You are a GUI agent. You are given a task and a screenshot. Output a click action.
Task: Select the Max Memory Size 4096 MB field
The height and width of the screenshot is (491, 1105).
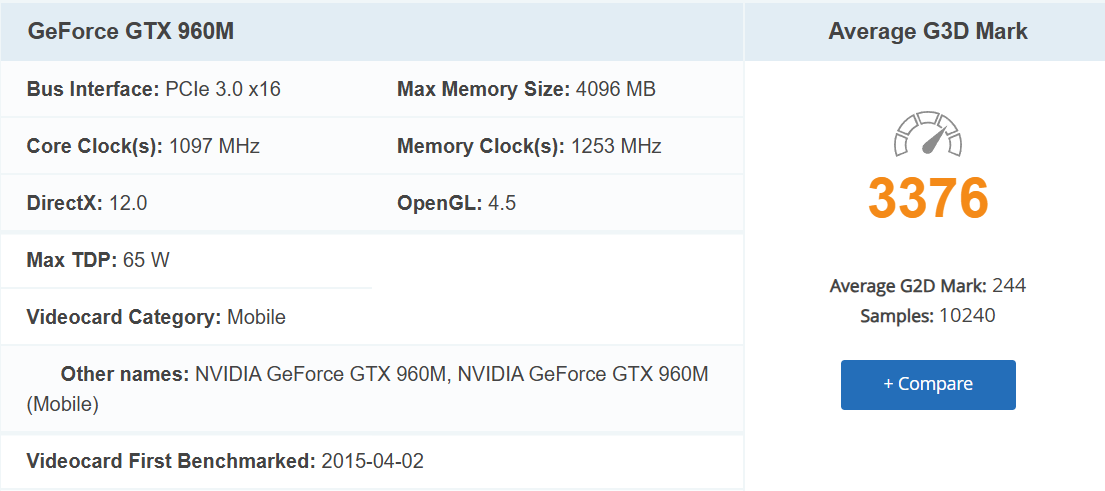point(526,89)
